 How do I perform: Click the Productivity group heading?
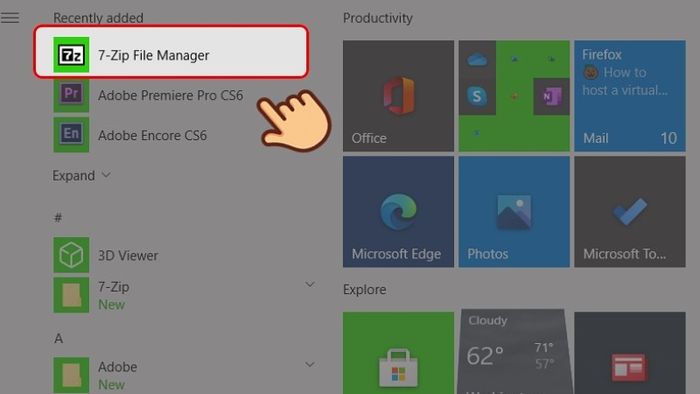(378, 18)
